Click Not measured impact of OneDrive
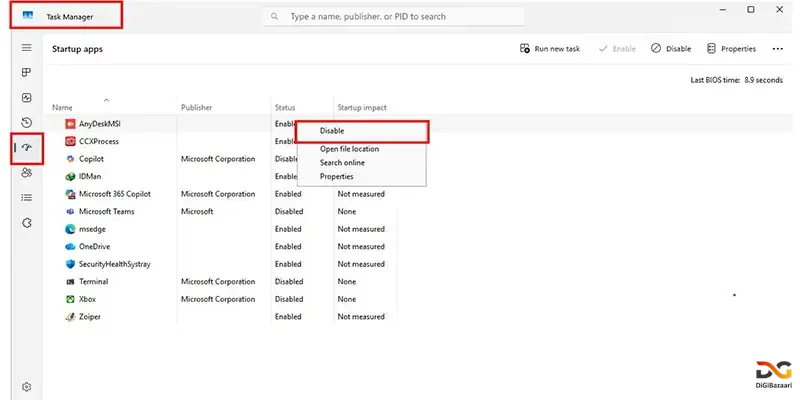This screenshot has height=400, width=800. click(361, 246)
